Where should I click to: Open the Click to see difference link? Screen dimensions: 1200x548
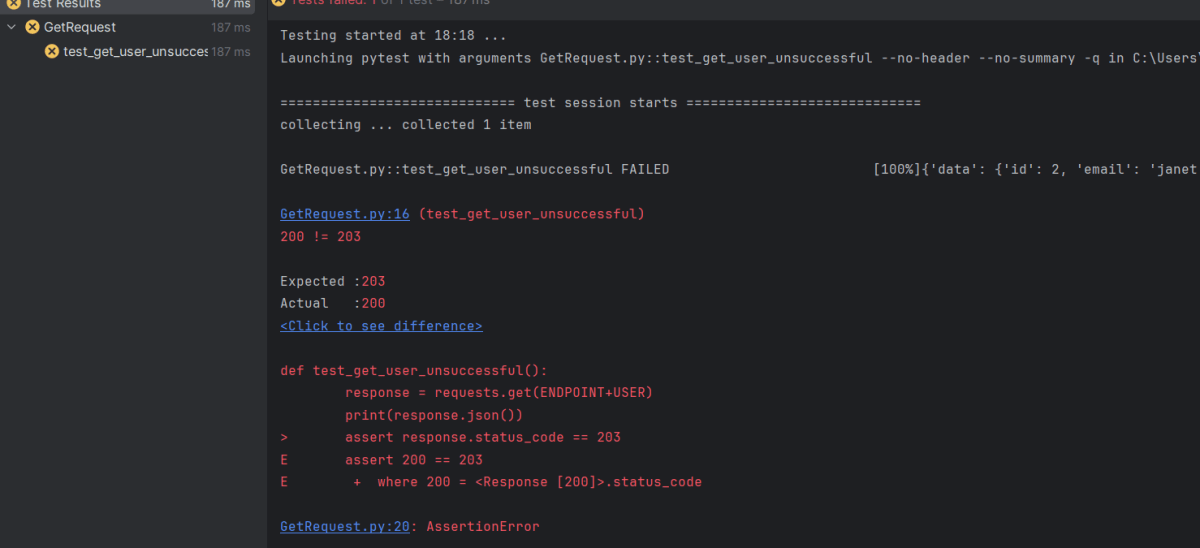tap(381, 326)
